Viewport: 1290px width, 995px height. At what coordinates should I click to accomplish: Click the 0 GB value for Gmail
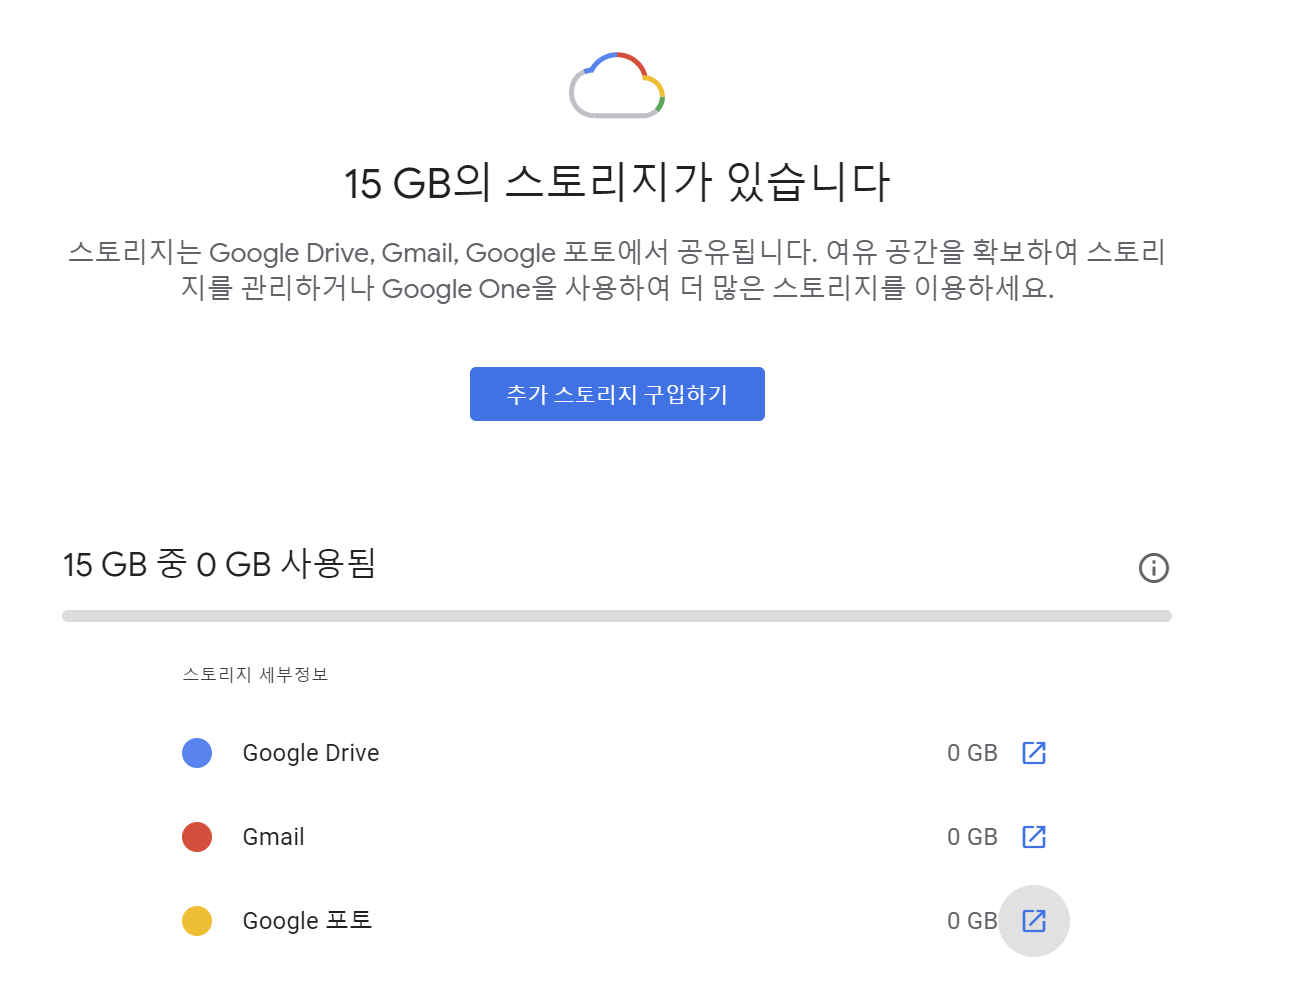pyautogui.click(x=972, y=837)
